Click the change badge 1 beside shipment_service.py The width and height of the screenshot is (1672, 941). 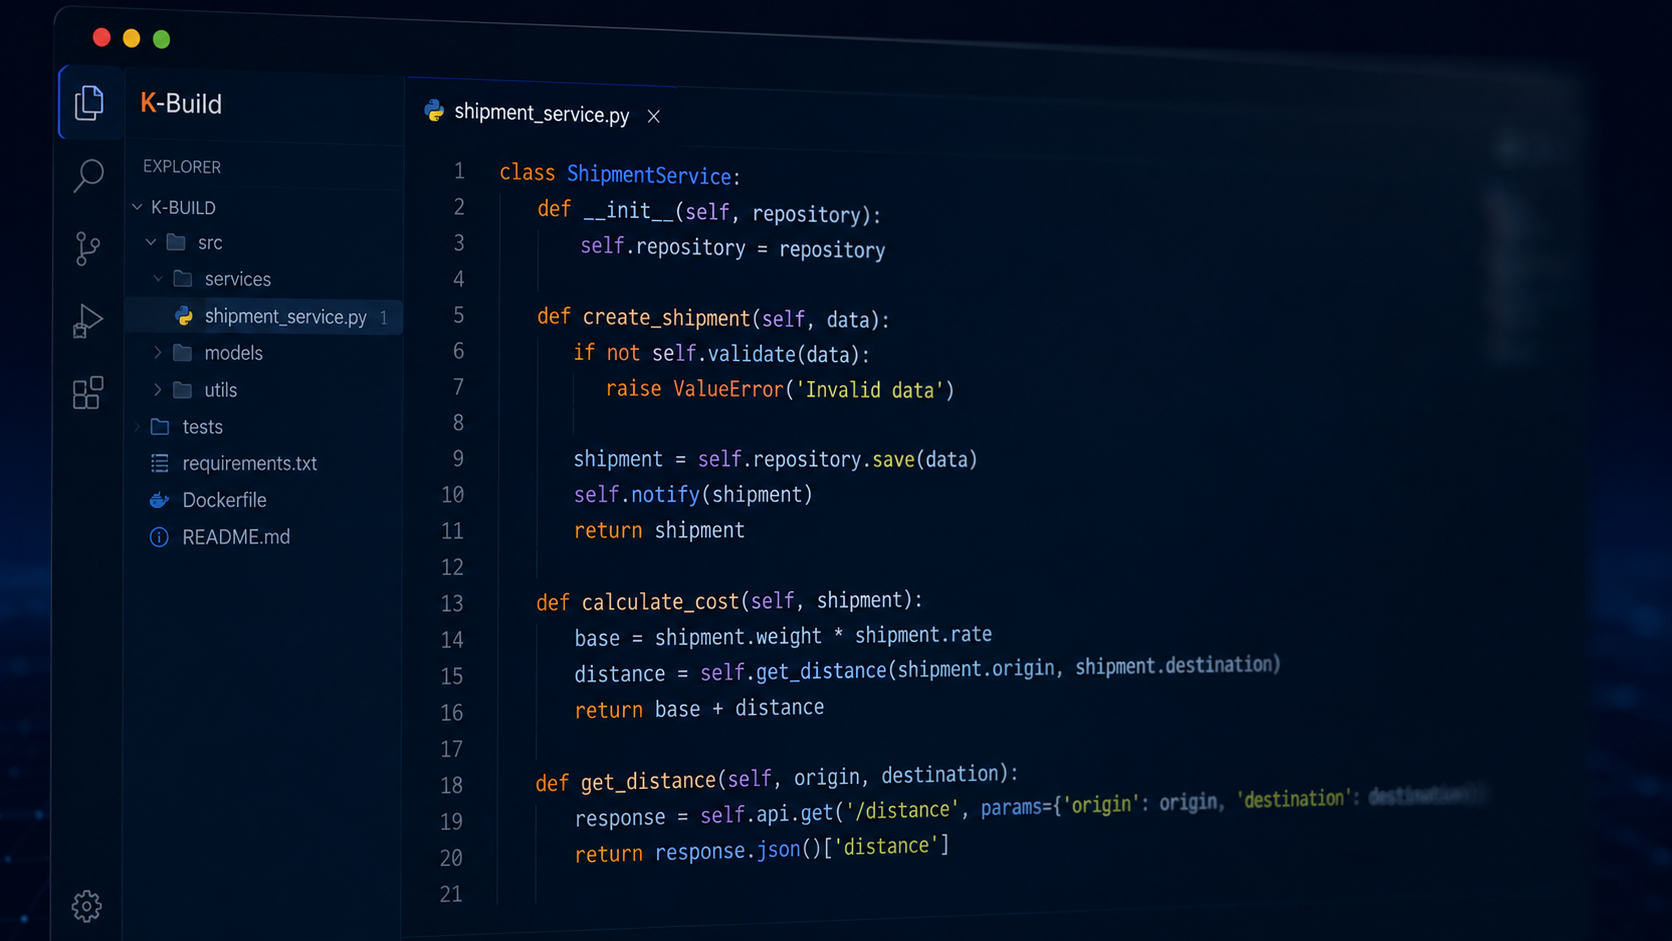tap(384, 318)
